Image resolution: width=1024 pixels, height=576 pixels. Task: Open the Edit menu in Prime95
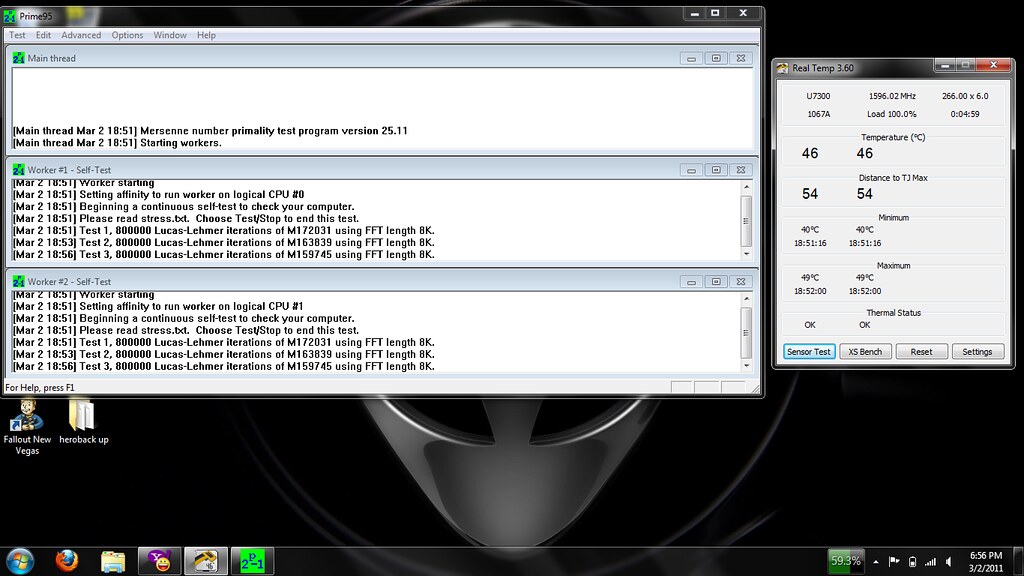click(x=43, y=35)
